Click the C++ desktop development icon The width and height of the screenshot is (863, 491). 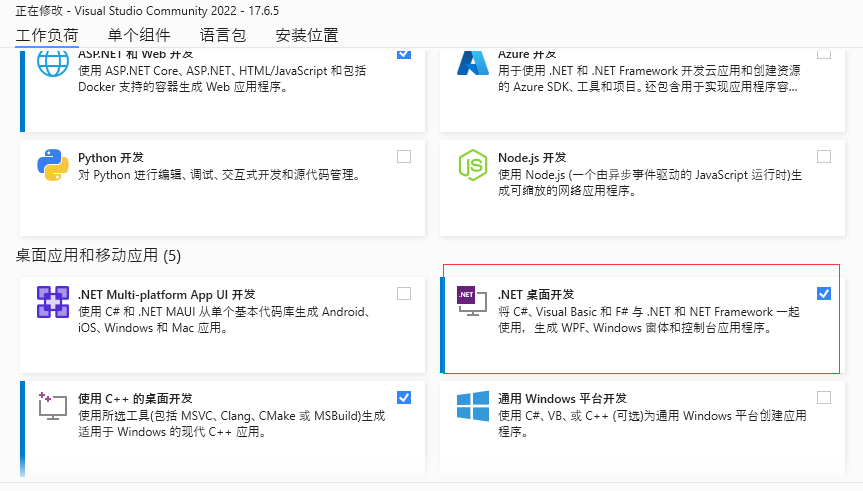pyautogui.click(x=52, y=405)
